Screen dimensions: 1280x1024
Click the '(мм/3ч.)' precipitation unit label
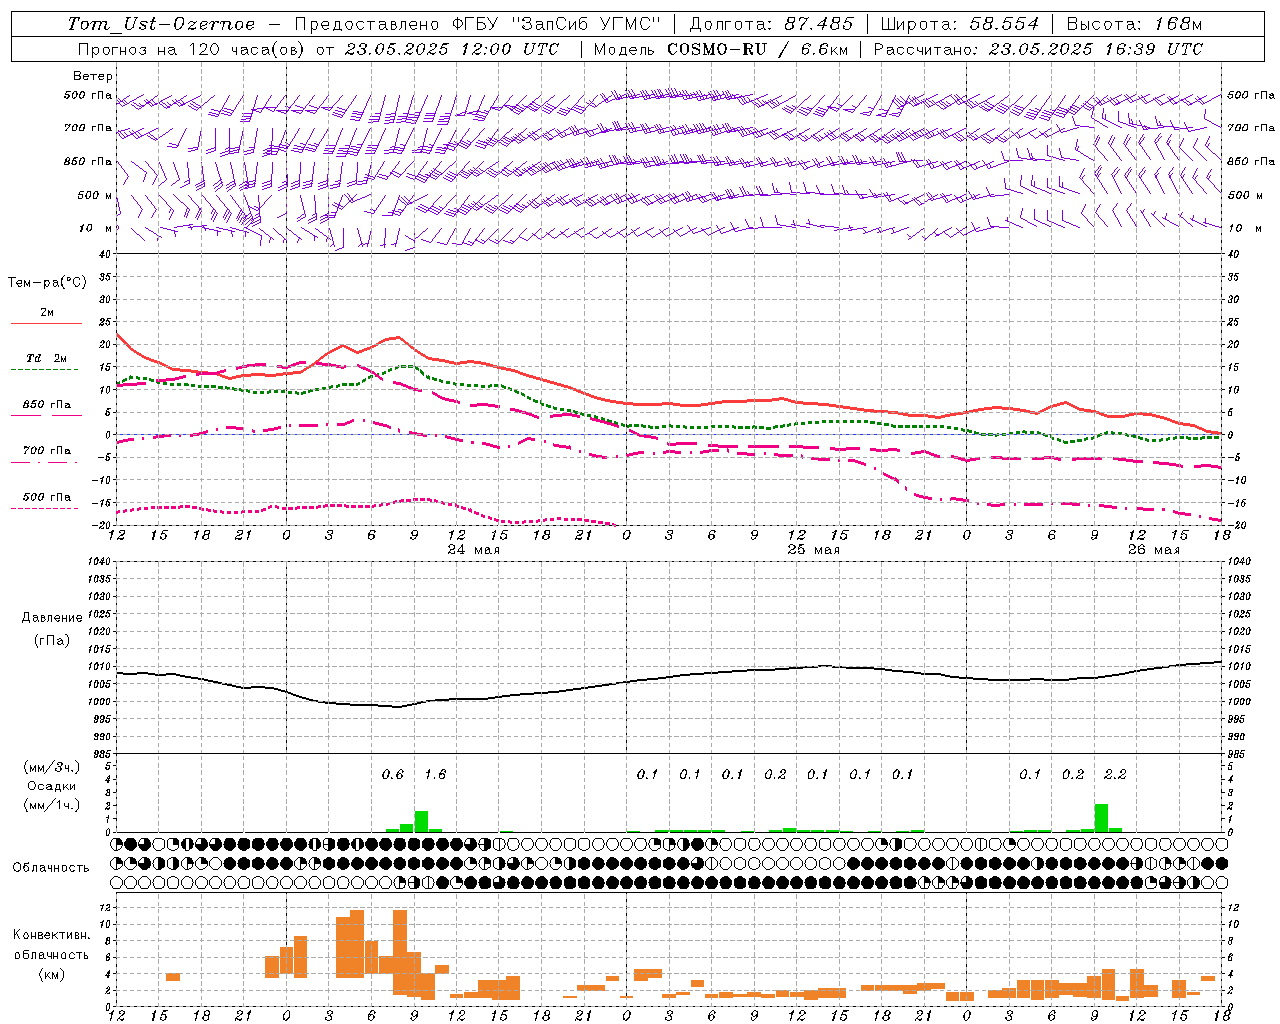tap(51, 767)
